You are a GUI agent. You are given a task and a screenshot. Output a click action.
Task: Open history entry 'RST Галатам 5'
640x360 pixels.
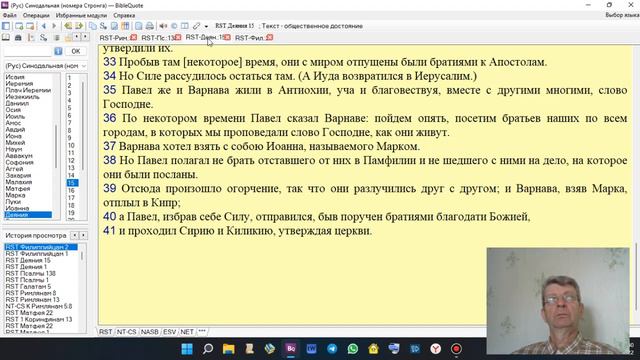[x=28, y=286]
